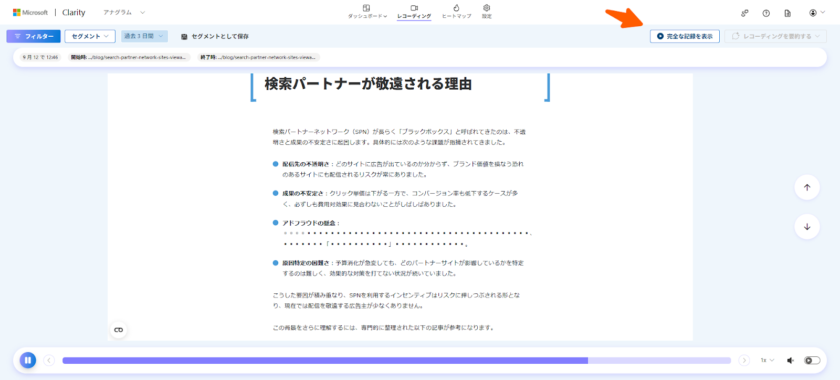Click the playback progress bar
The width and height of the screenshot is (840, 380).
[x=396, y=361]
